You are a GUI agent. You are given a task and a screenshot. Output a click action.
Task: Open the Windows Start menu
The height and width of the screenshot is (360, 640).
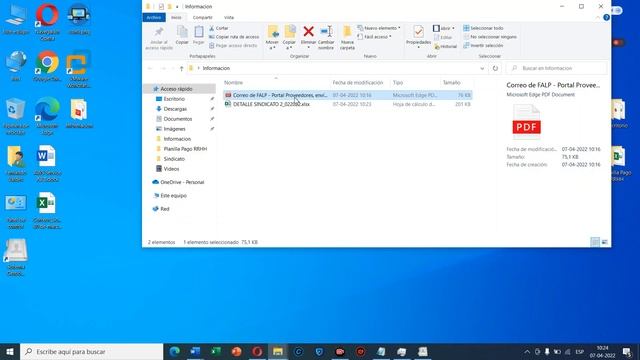pos(10,351)
